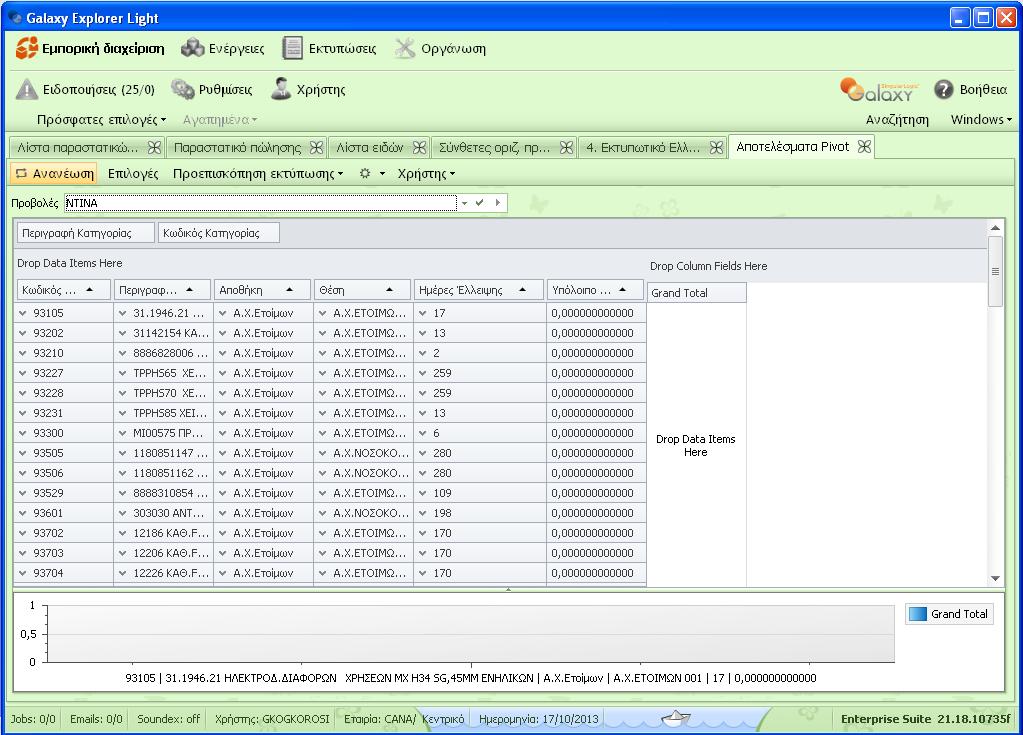Click the Βοήθεια question mark icon

coord(943,89)
